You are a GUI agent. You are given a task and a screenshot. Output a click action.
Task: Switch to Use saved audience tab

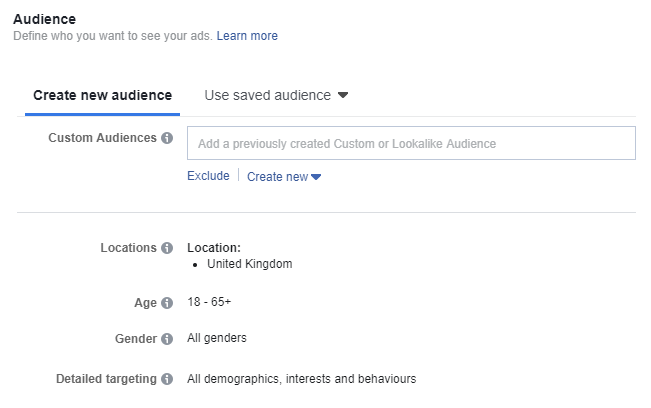coord(268,95)
